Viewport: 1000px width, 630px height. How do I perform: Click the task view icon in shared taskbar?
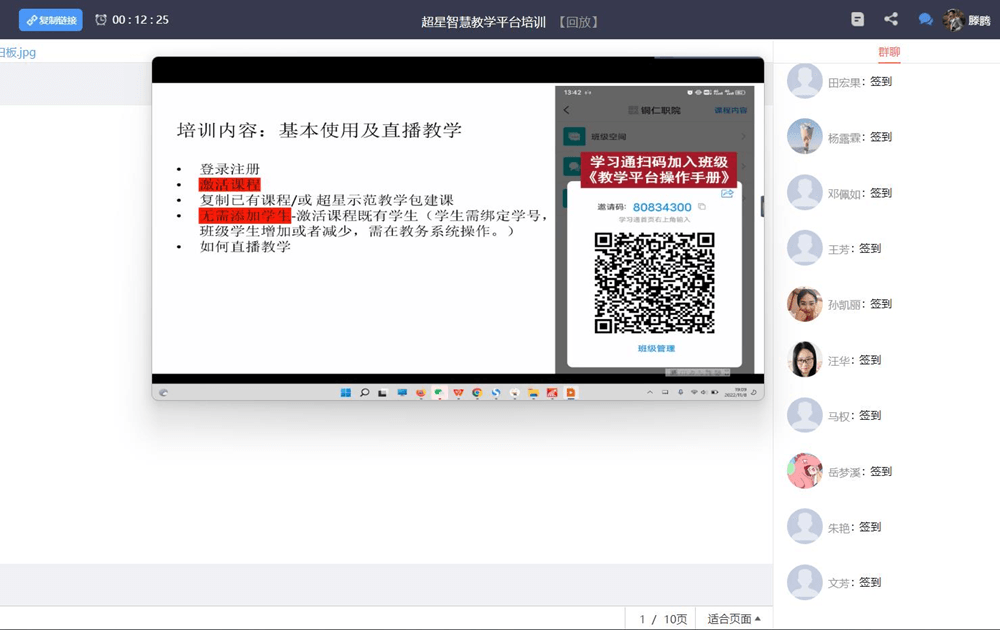point(383,393)
